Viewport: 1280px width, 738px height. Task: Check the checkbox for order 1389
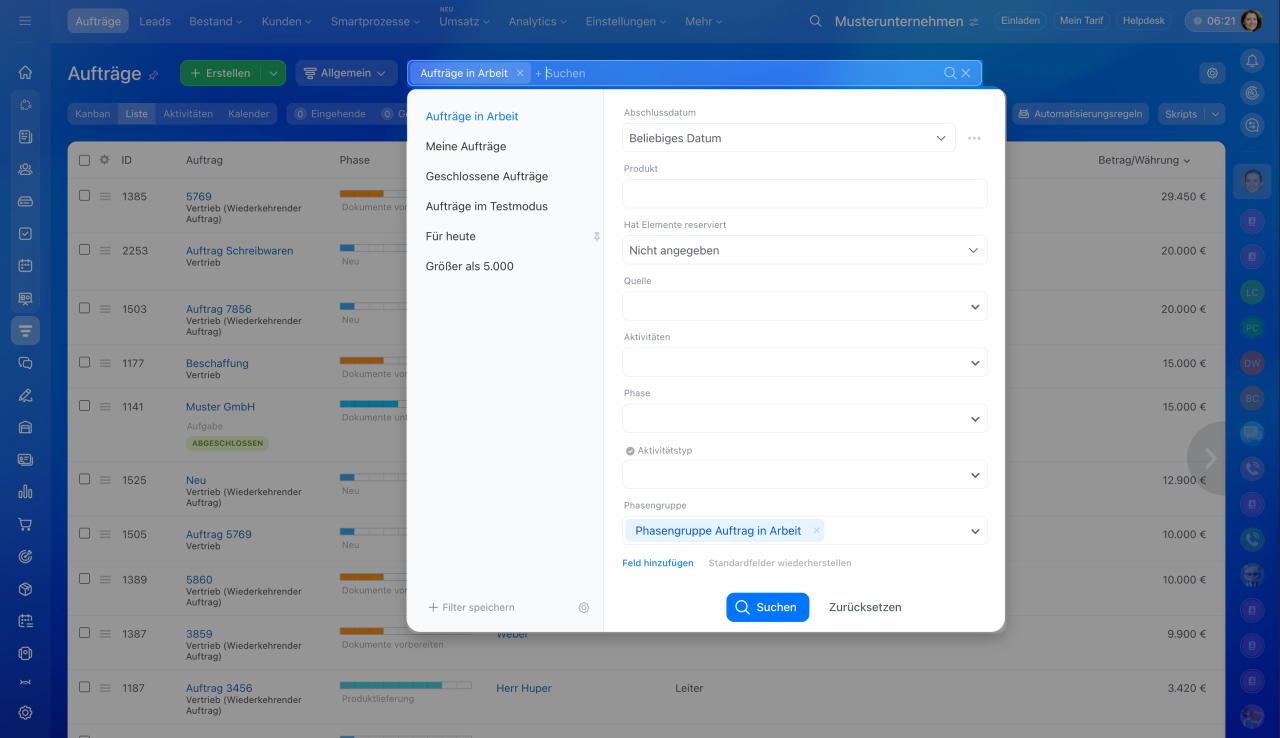(84, 579)
